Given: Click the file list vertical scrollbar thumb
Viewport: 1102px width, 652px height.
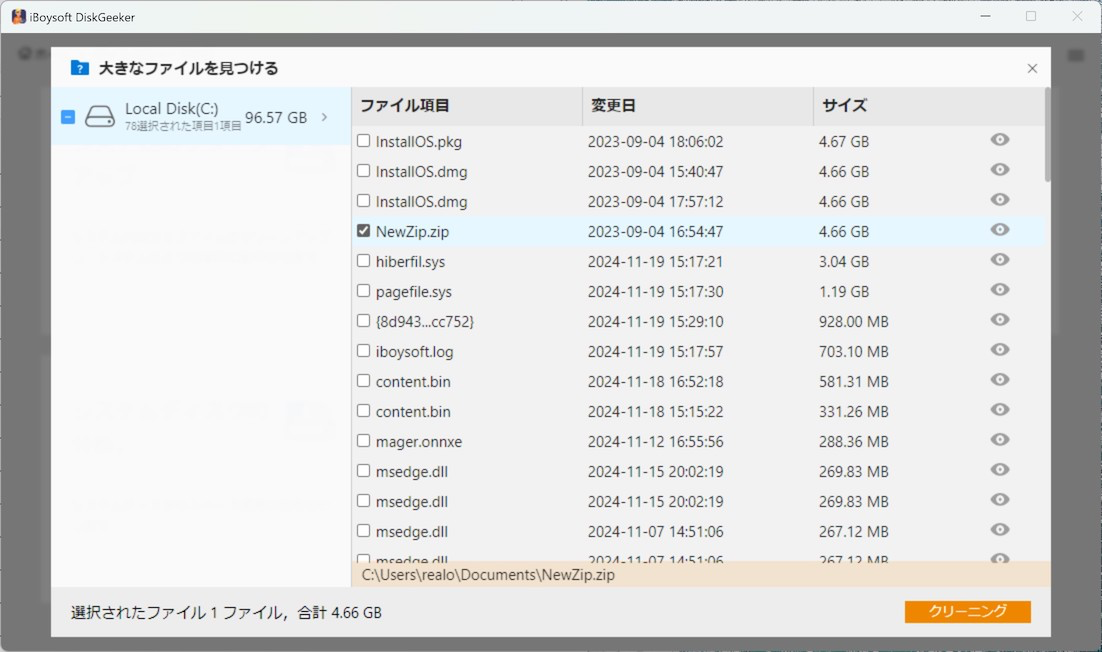Looking at the screenshot, I should (1047, 135).
